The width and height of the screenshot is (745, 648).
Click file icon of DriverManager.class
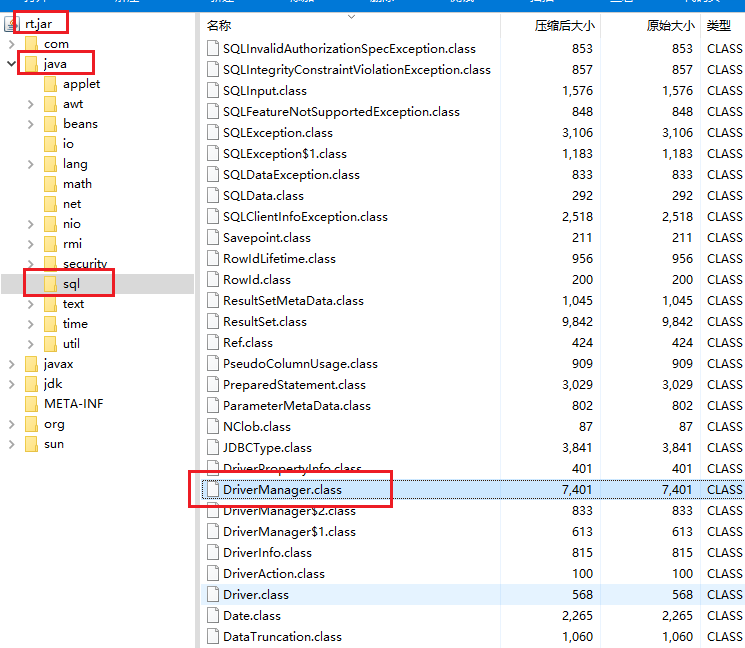point(213,490)
